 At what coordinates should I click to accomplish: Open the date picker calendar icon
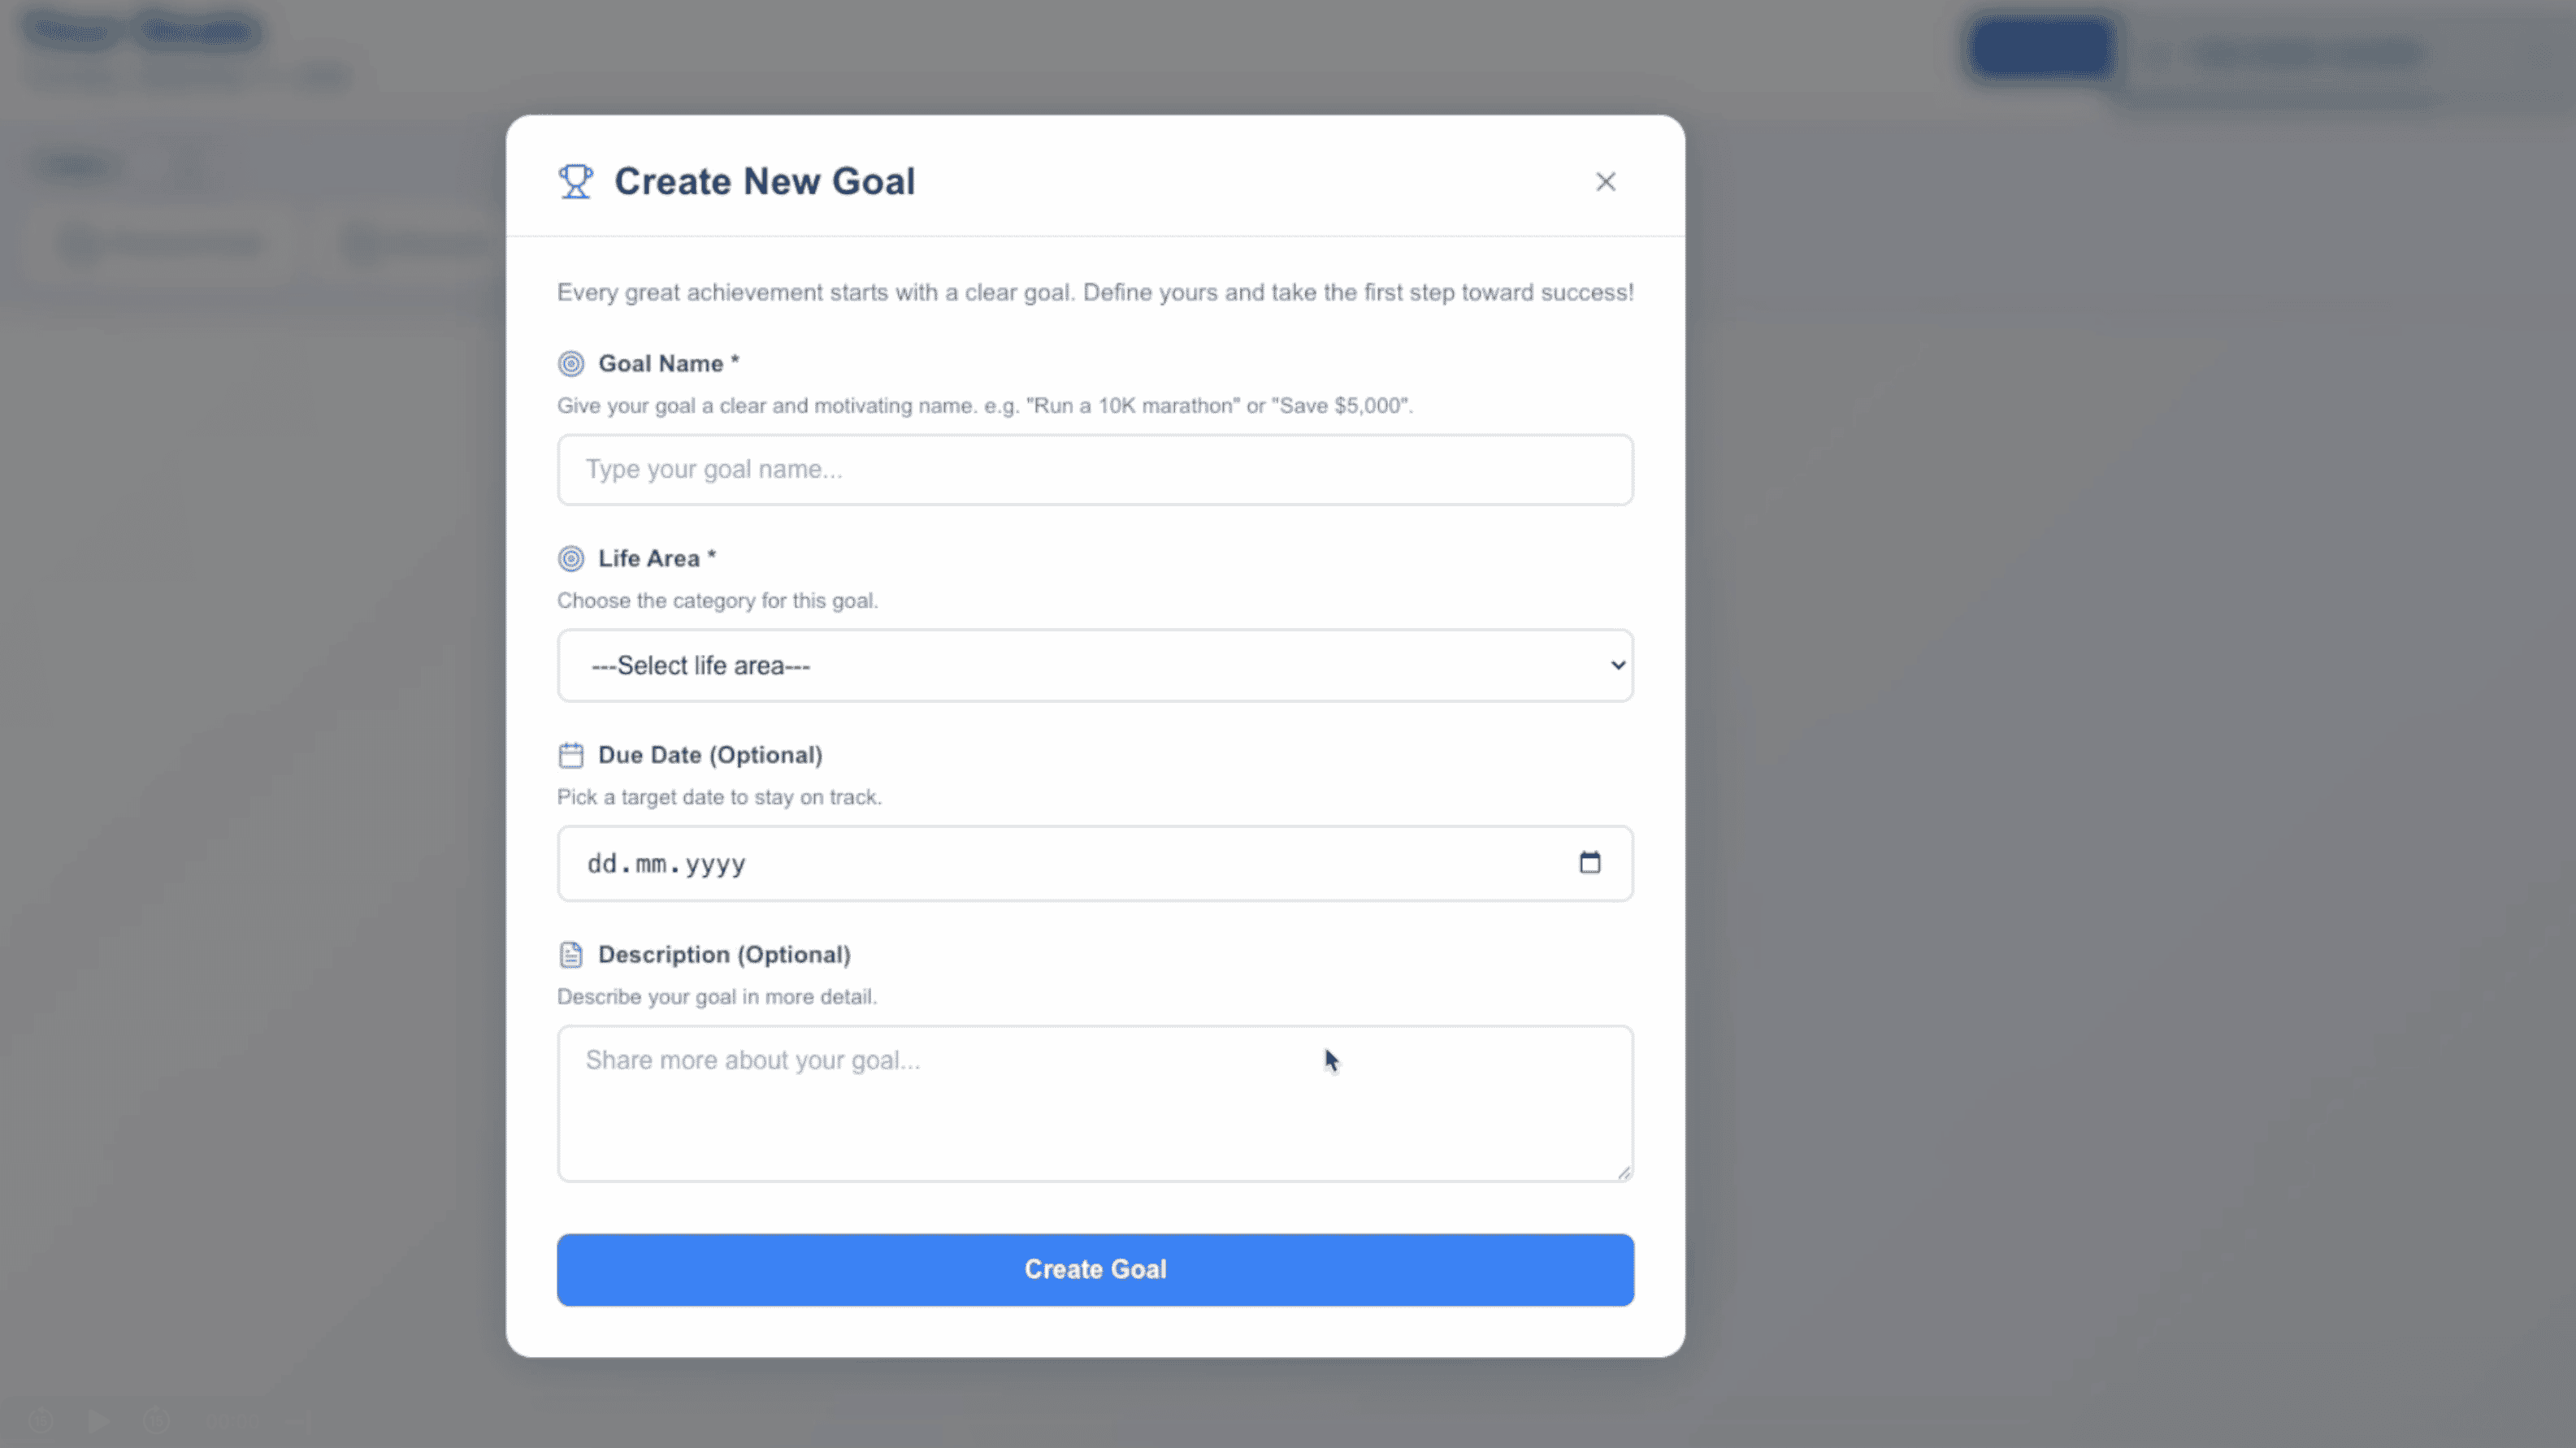point(1589,862)
